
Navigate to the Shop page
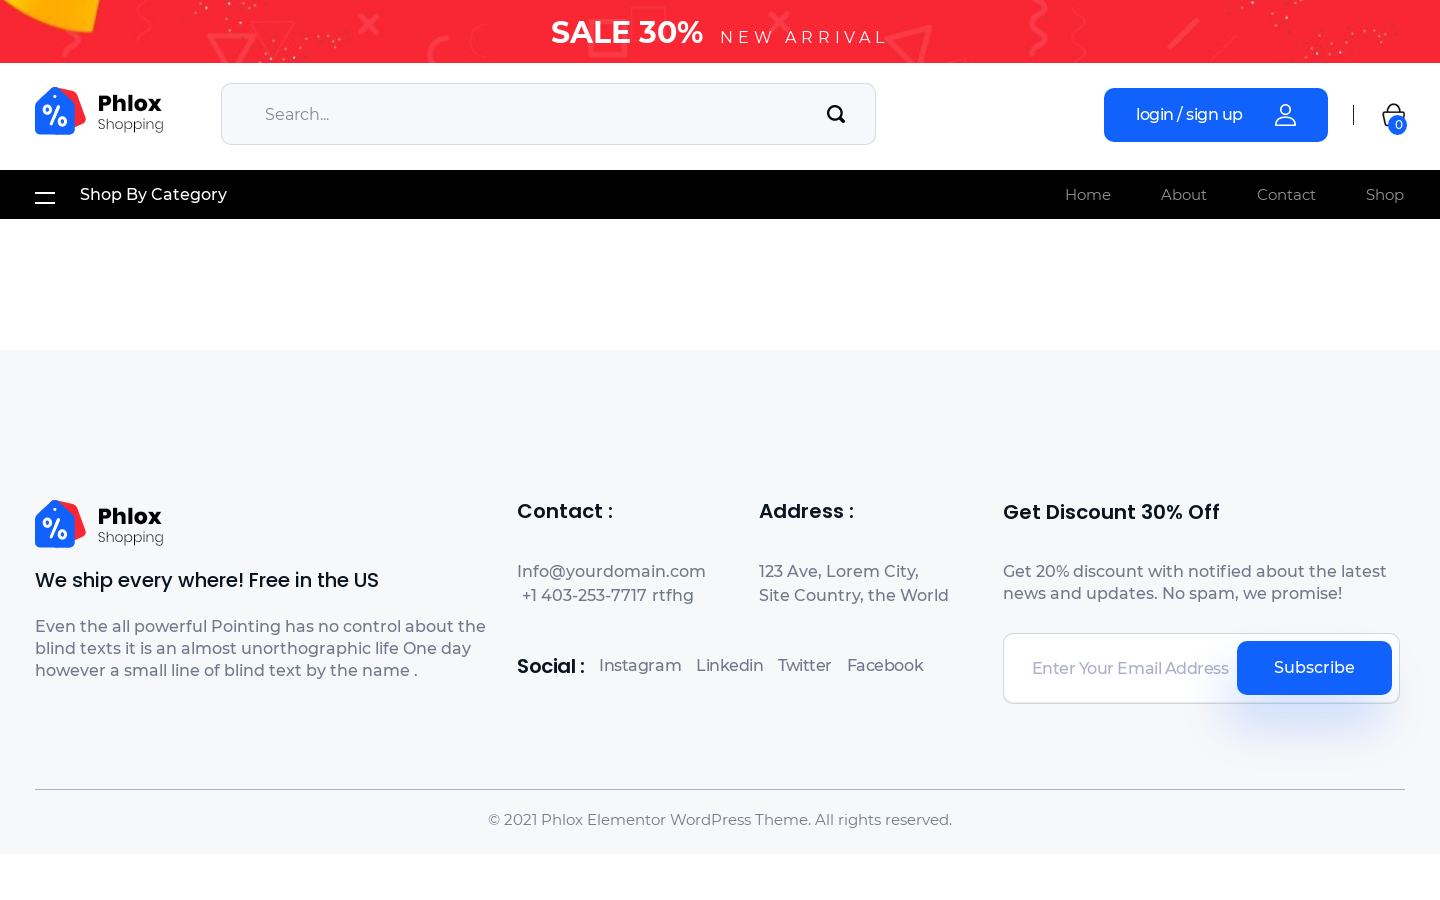(1384, 195)
